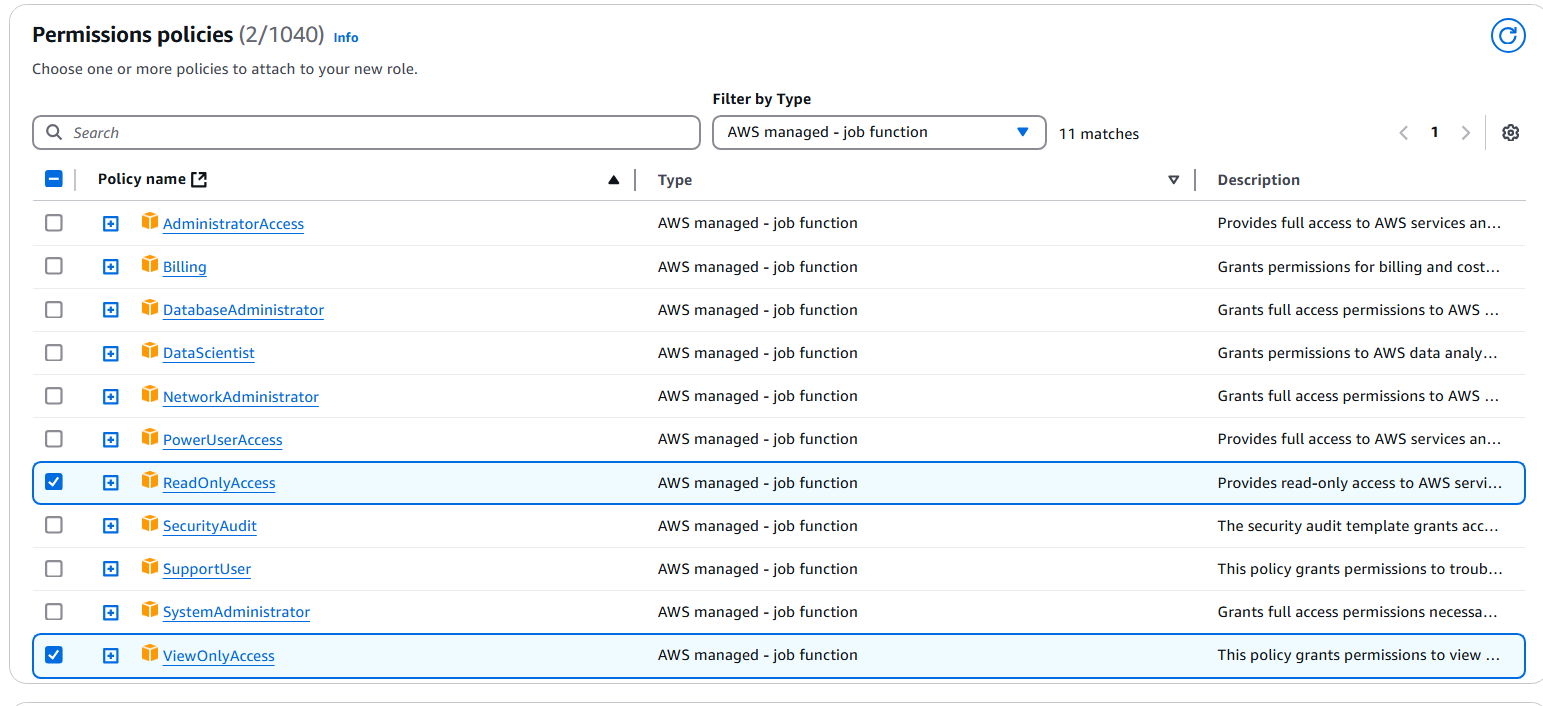Expand the DatabaseAdministrator policy details

[x=111, y=310]
